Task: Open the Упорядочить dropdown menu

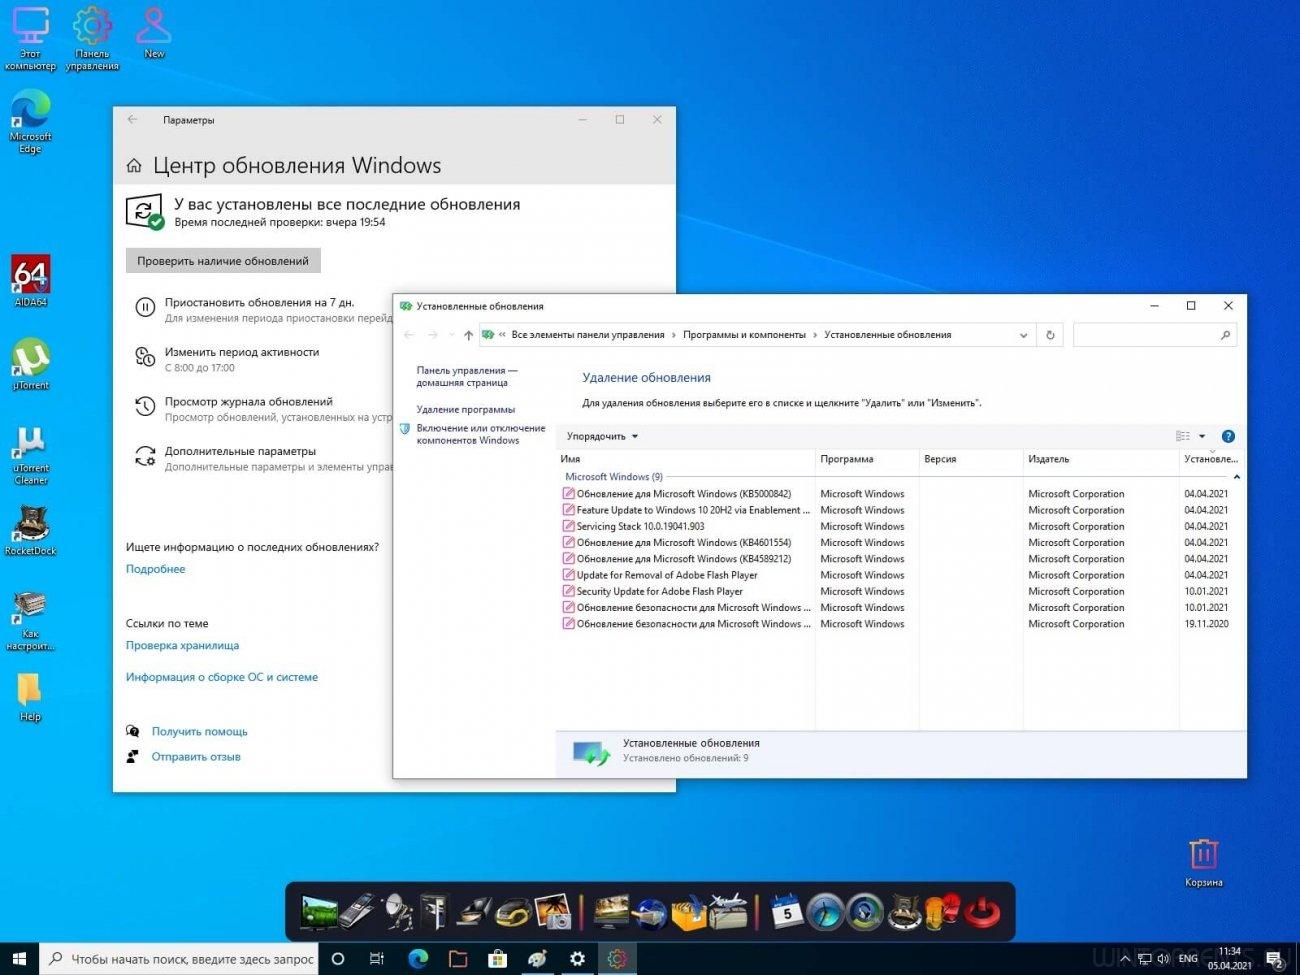Action: [x=602, y=436]
